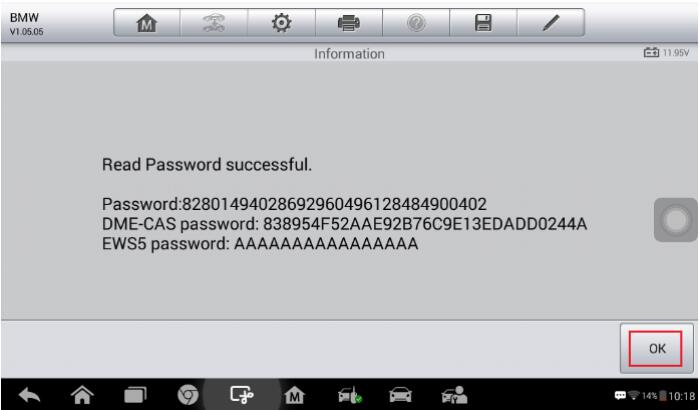Show recent apps from the navigation bar
Screen dimensions: 699x410
135,395
